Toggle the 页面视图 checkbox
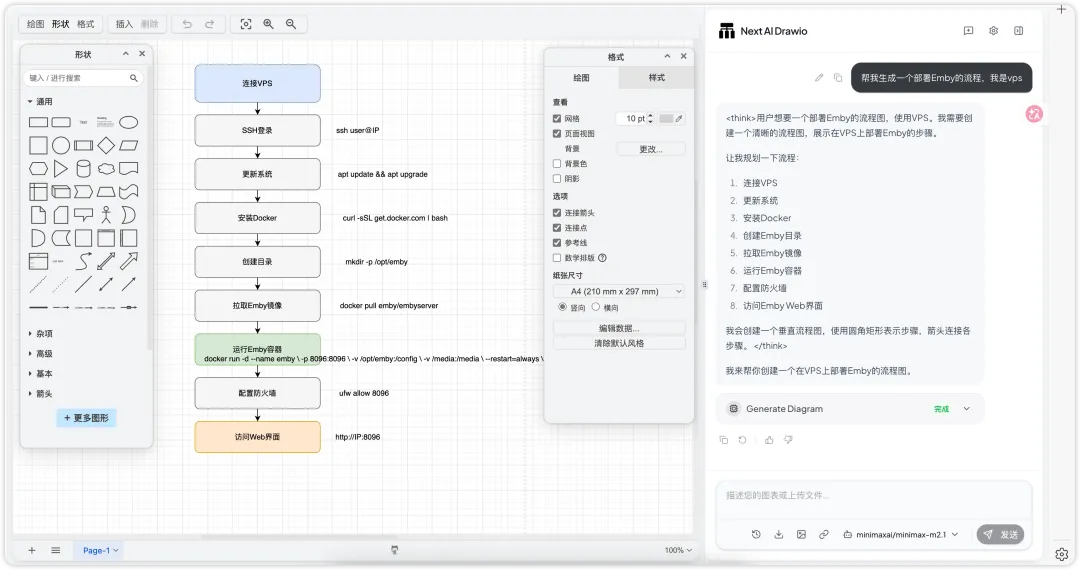Screen dimensions: 1080x570 [557, 134]
